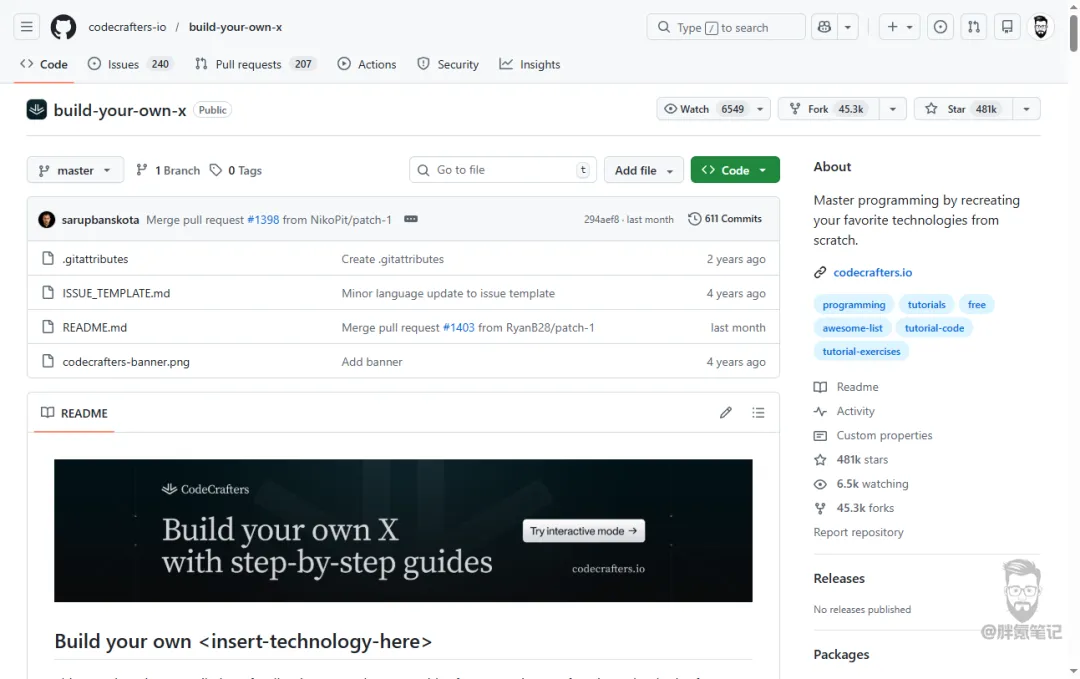1080x679 pixels.
Task: Click the programming topic tag
Action: point(853,304)
